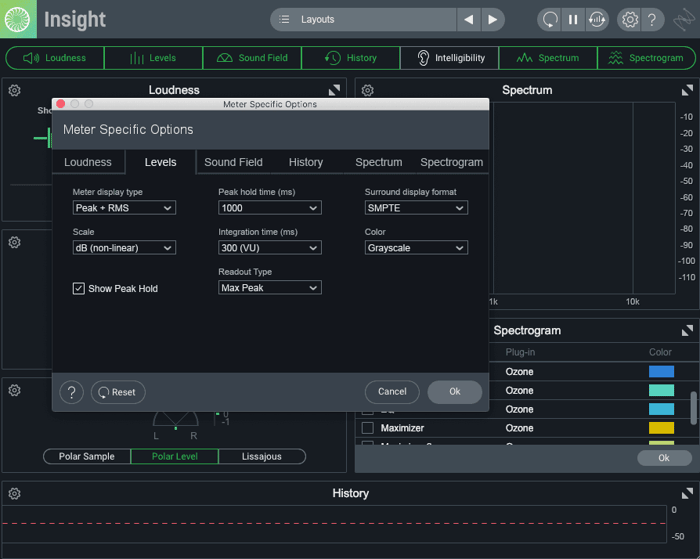Toggle the Intelligibility meter button
This screenshot has height=559, width=700.
tap(450, 58)
